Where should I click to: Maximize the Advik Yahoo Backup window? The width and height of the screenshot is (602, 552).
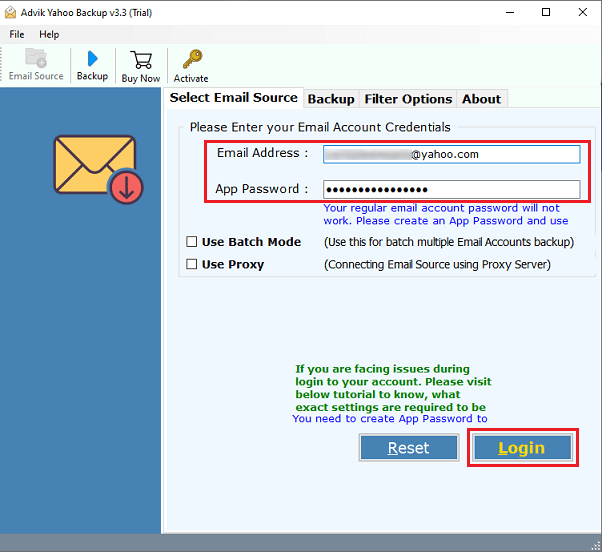point(546,13)
